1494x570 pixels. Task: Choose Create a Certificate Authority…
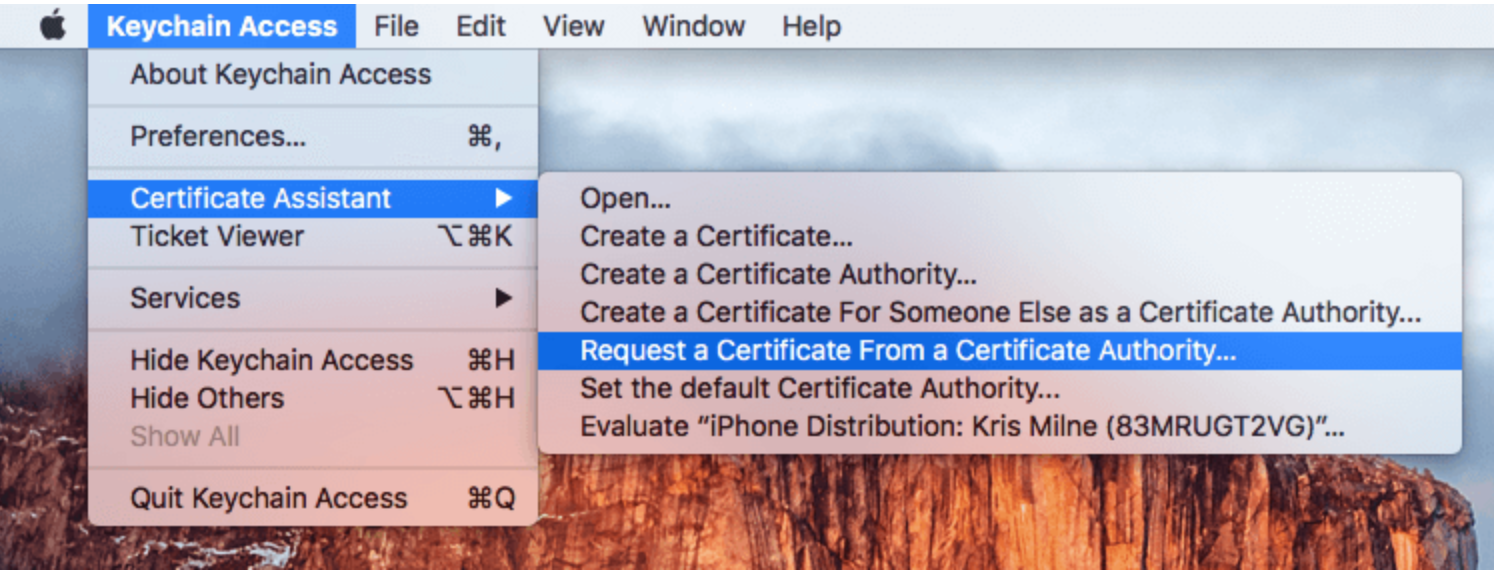pyautogui.click(x=1000, y=275)
